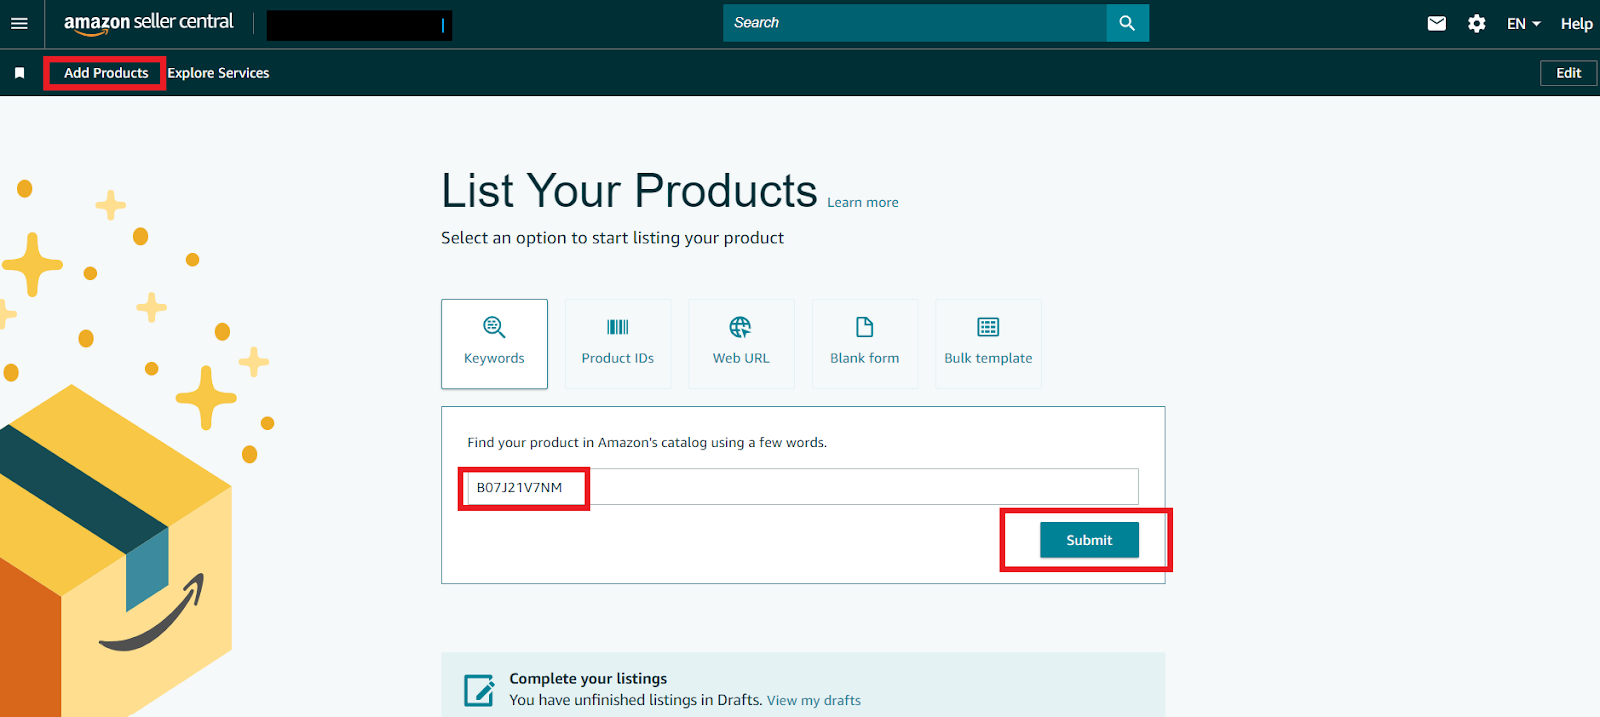Click the bookmark flag icon
The width and height of the screenshot is (1600, 717).
[19, 72]
